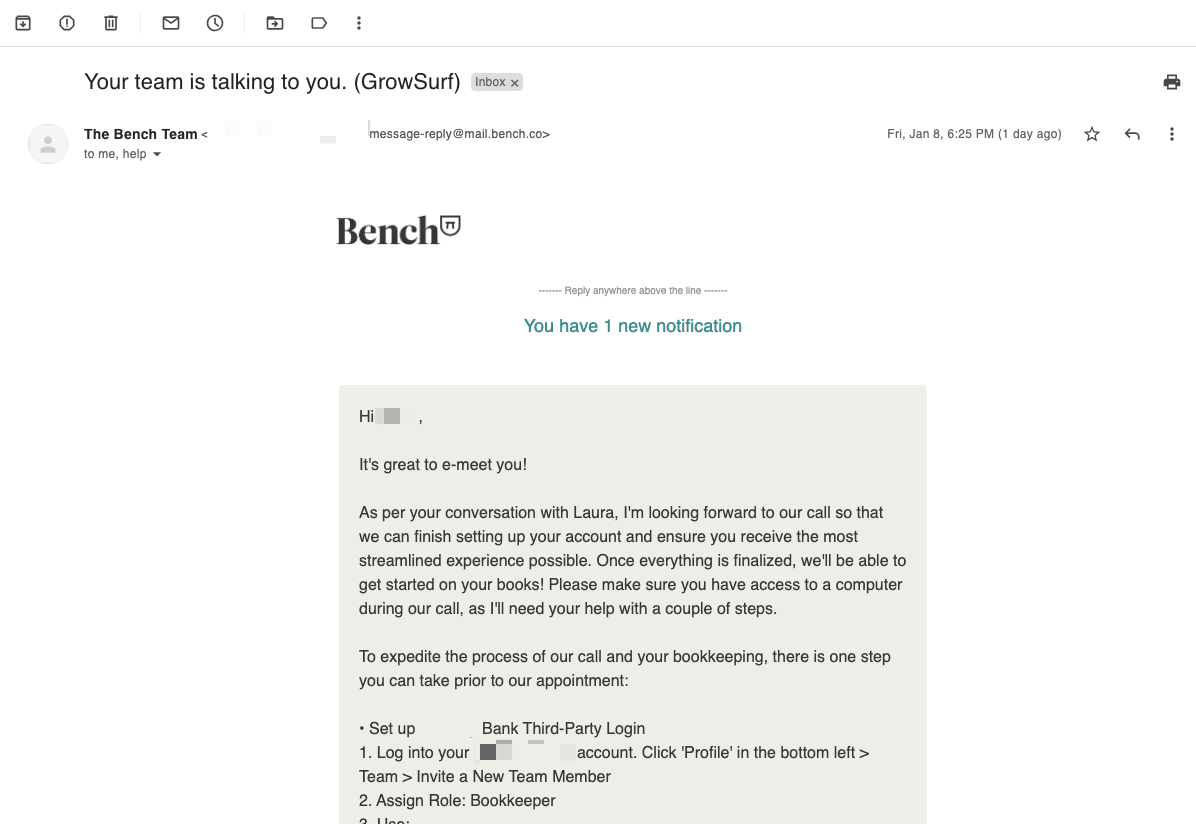This screenshot has height=824, width=1196.
Task: Report the message as spam
Action: coord(67,23)
